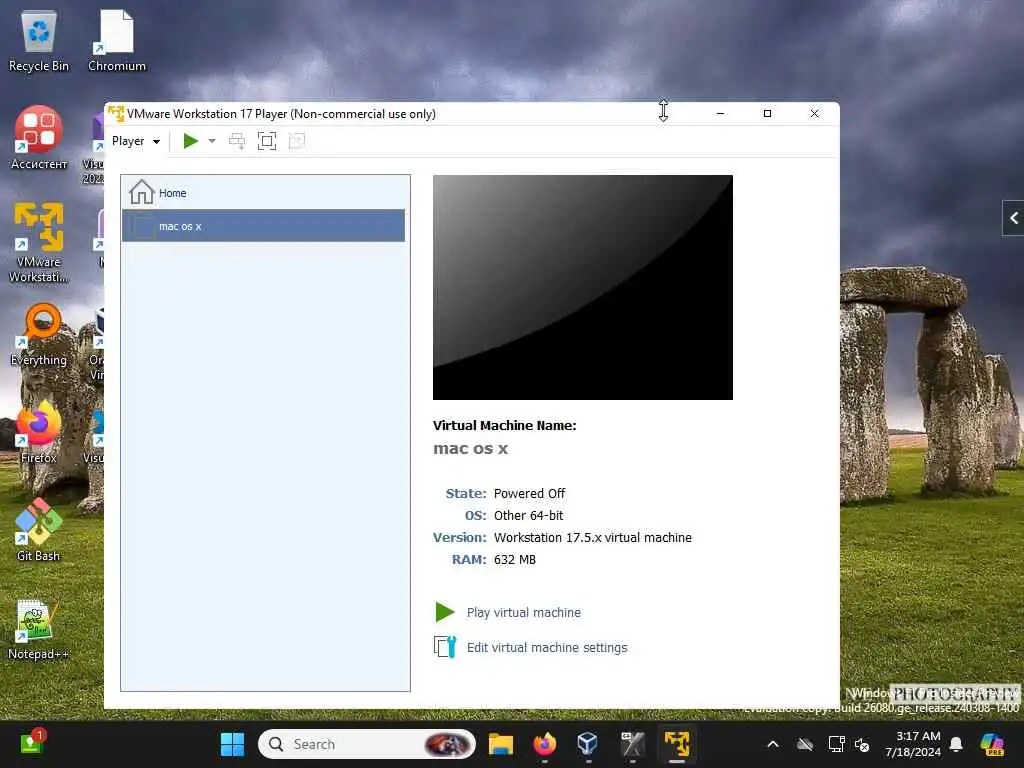Open VirtualBox cube icon in taskbar
Viewport: 1024px width, 768px height.
tap(587, 744)
